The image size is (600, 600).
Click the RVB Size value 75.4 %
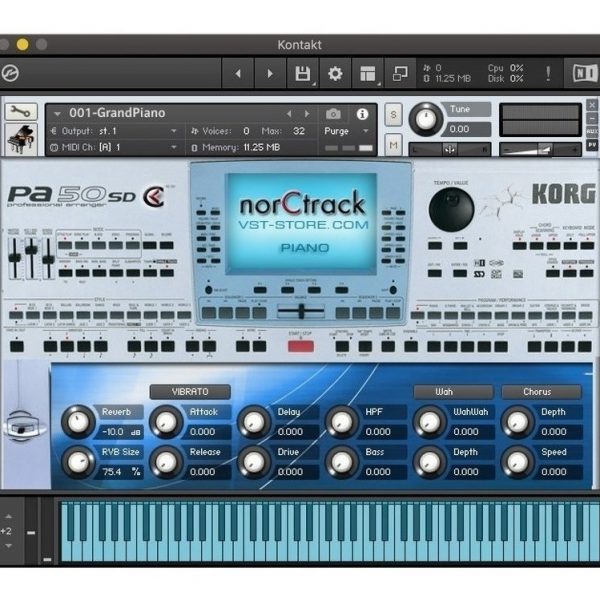(121, 472)
